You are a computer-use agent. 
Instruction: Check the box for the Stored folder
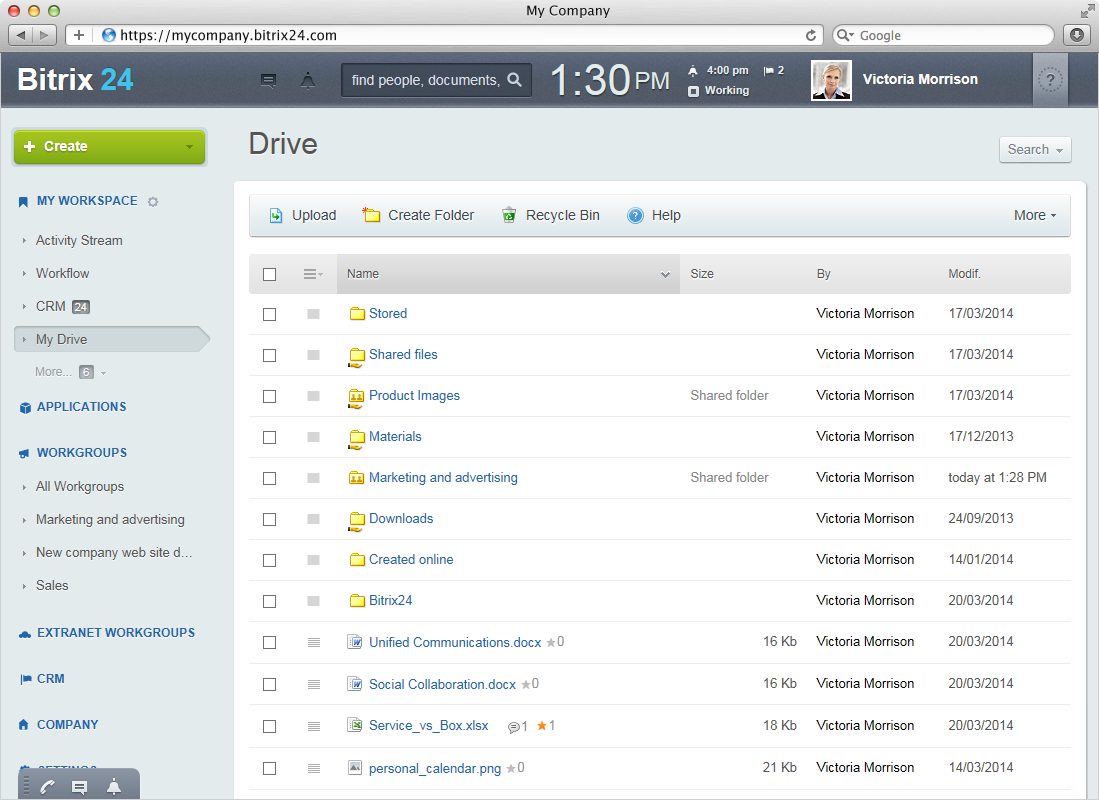269,314
